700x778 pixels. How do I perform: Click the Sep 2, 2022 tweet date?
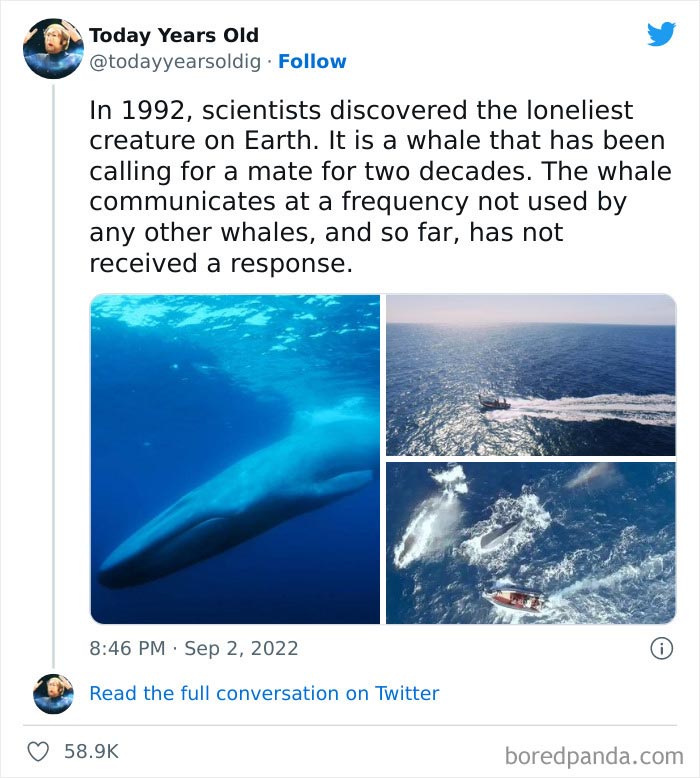(241, 648)
